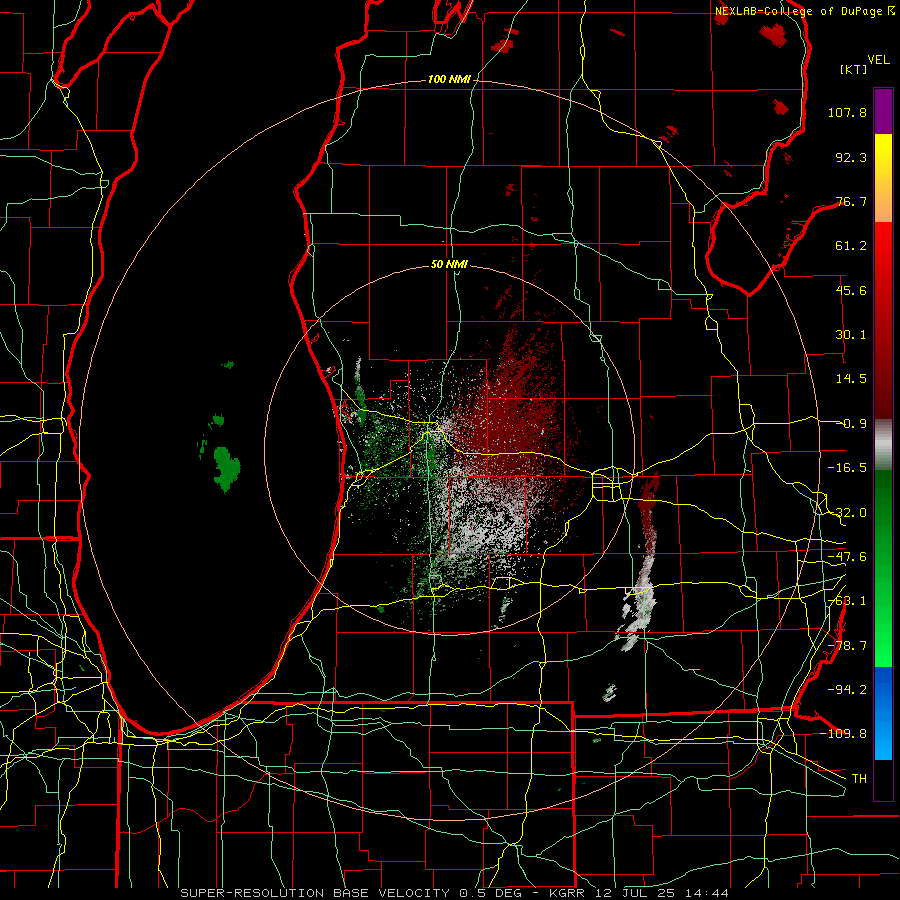Image resolution: width=900 pixels, height=900 pixels.
Task: Click the 45.6 legend value
Action: [x=851, y=290]
